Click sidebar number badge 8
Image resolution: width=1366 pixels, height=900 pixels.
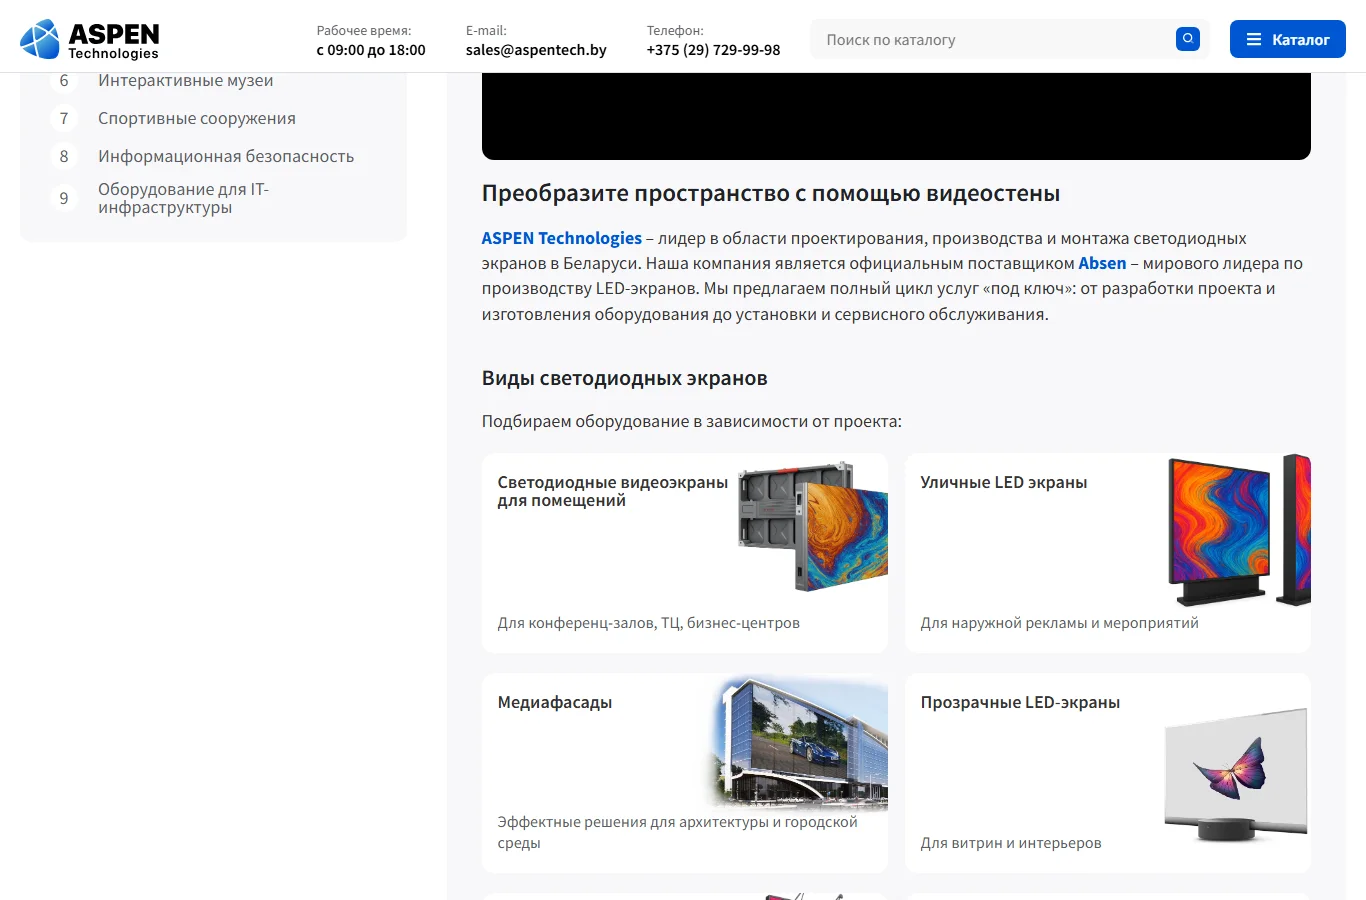tap(64, 156)
